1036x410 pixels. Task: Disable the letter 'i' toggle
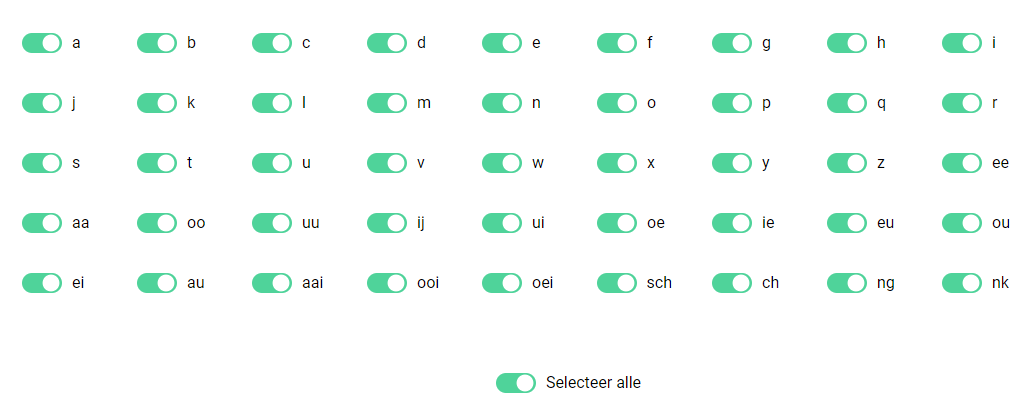(961, 43)
